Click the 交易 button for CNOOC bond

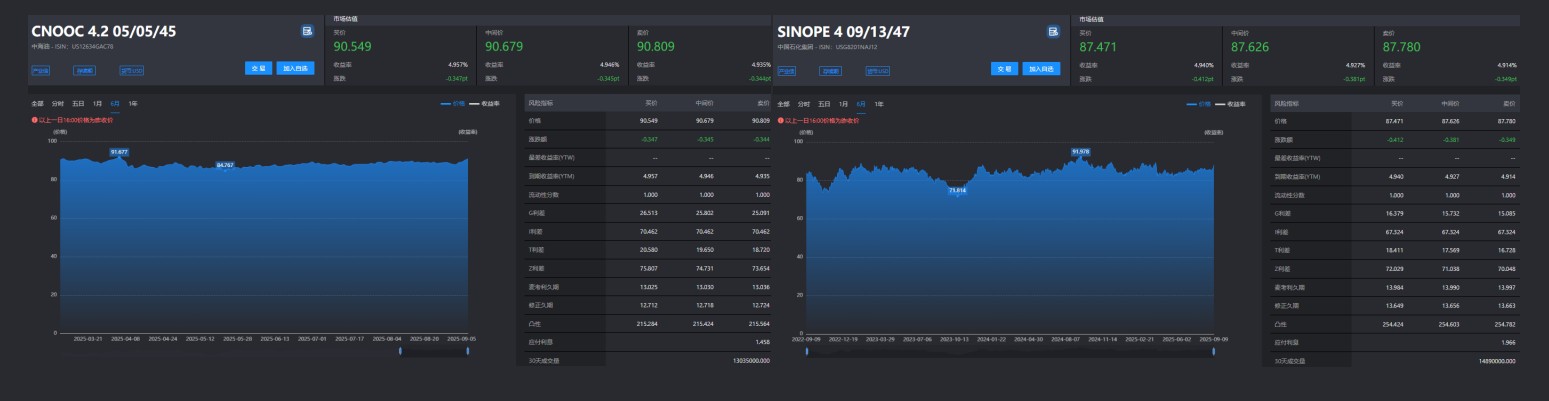[258, 68]
